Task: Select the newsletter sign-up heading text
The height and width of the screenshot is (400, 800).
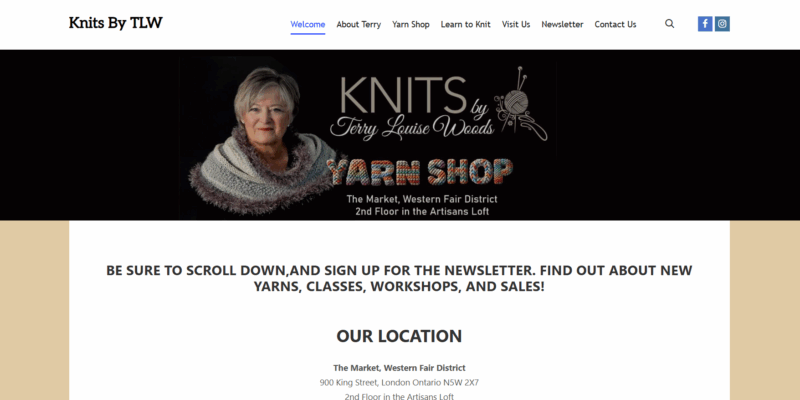Action: coord(399,278)
